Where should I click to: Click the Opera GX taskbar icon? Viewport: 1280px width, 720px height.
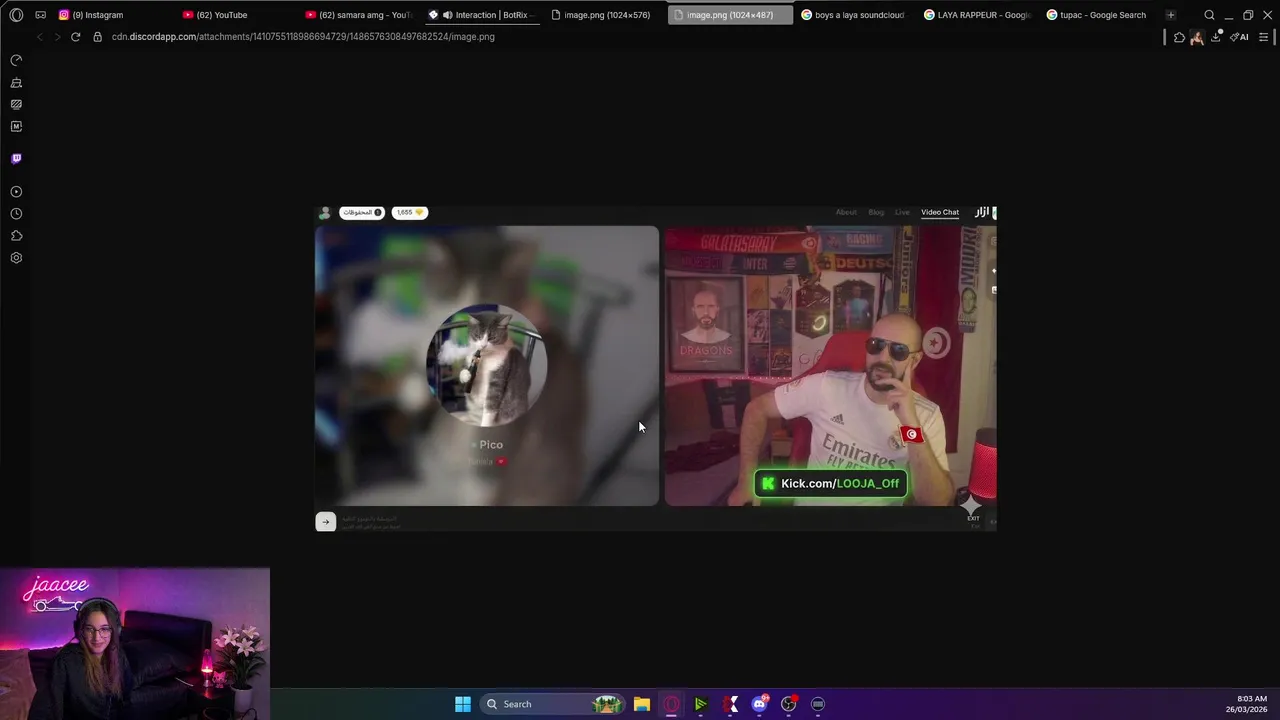(x=671, y=704)
